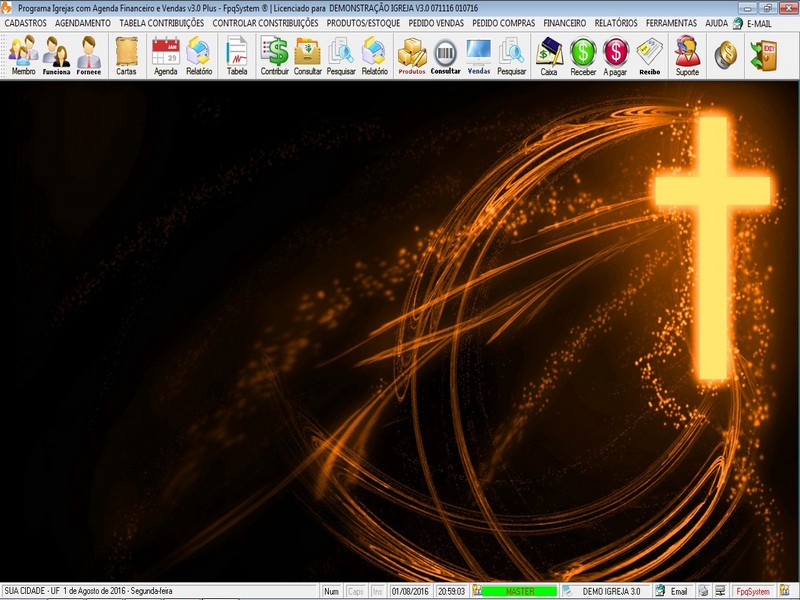The image size is (800, 600).
Task: Open the FINANCEIRO menu
Action: [x=565, y=23]
